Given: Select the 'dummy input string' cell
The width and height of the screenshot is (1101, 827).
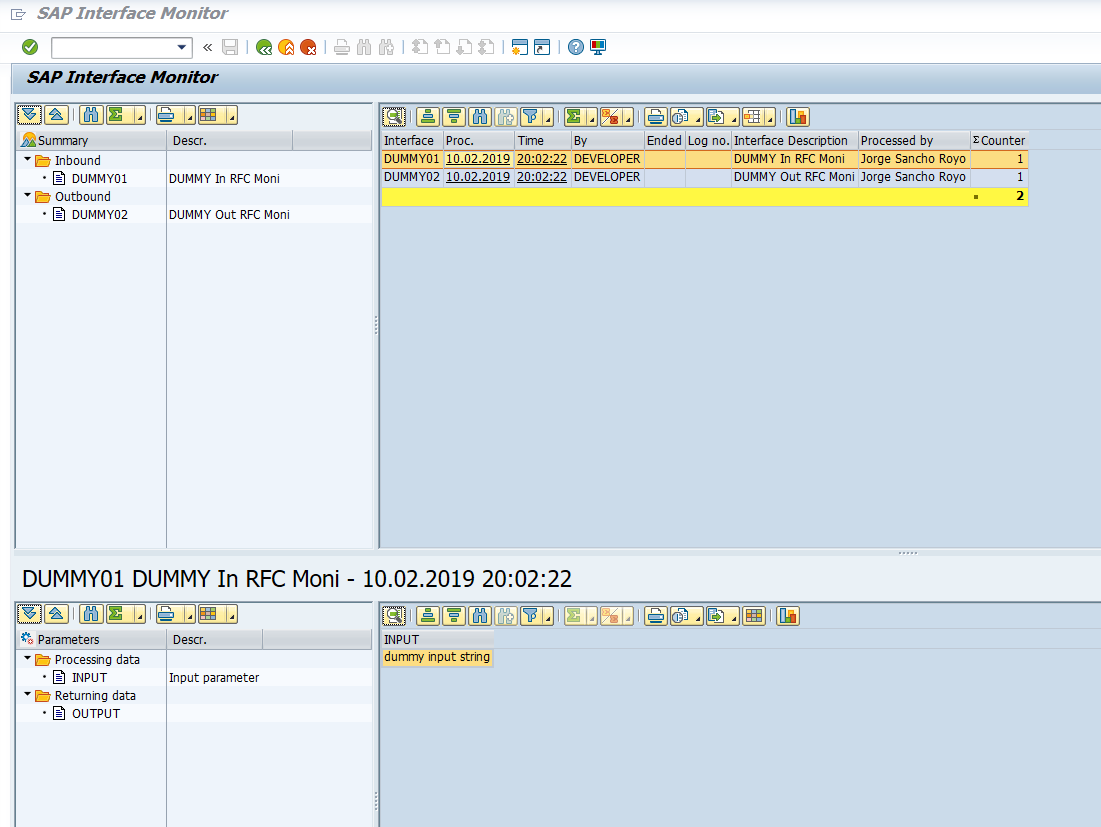Looking at the screenshot, I should click(x=437, y=657).
